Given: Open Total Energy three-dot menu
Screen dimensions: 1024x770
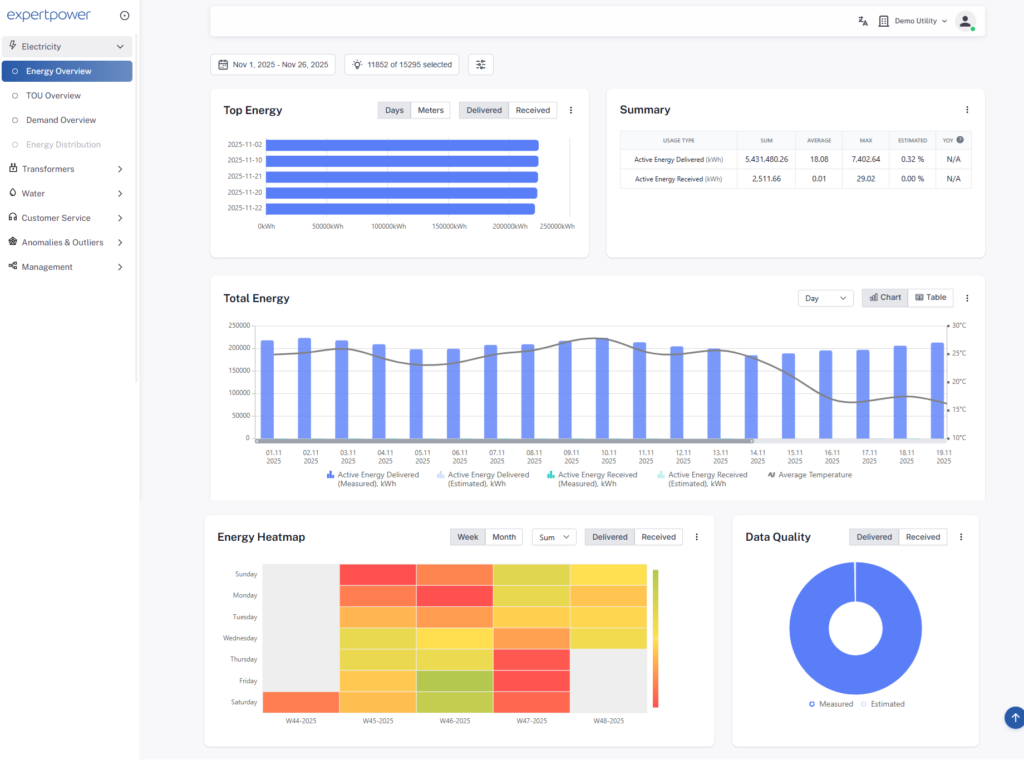Looking at the screenshot, I should pos(967,298).
